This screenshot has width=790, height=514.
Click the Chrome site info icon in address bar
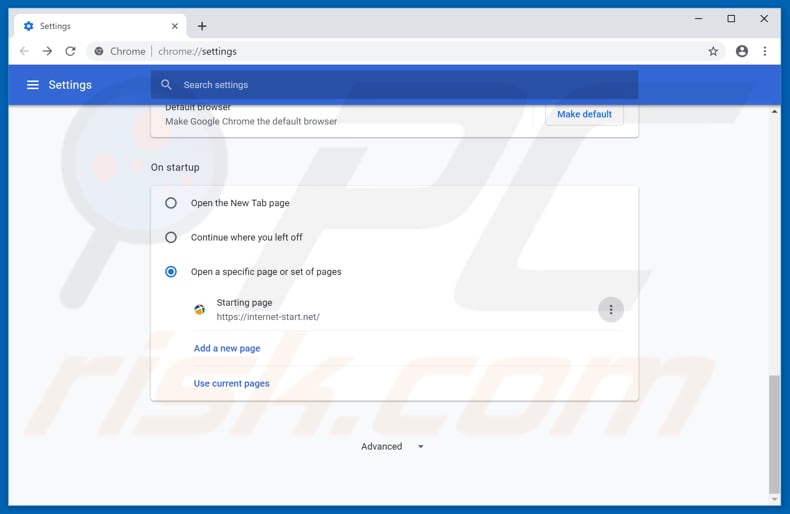(99, 51)
